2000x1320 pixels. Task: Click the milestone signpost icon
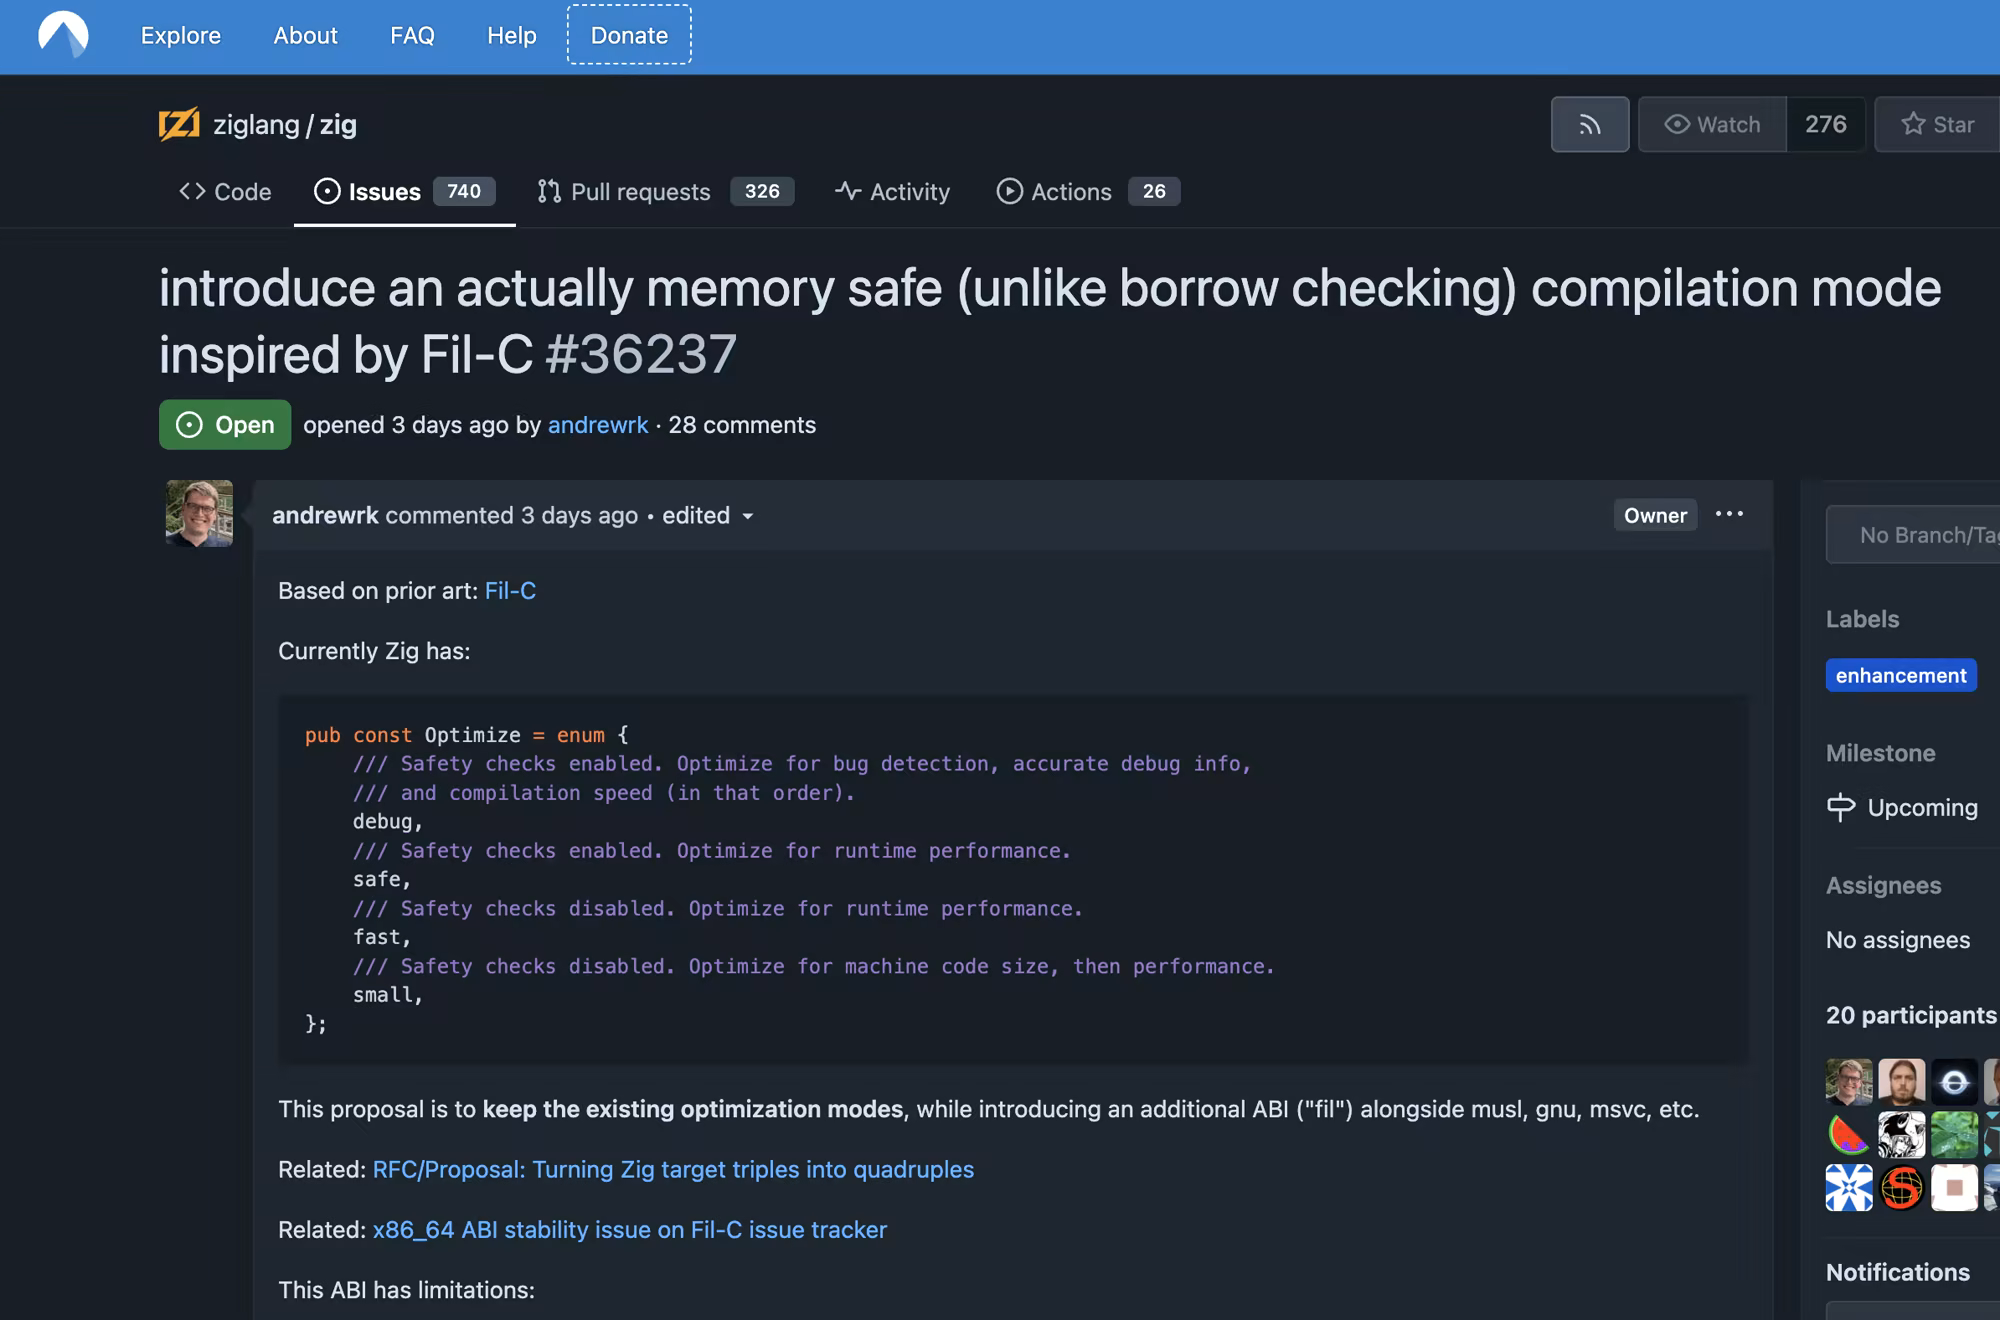point(1841,807)
